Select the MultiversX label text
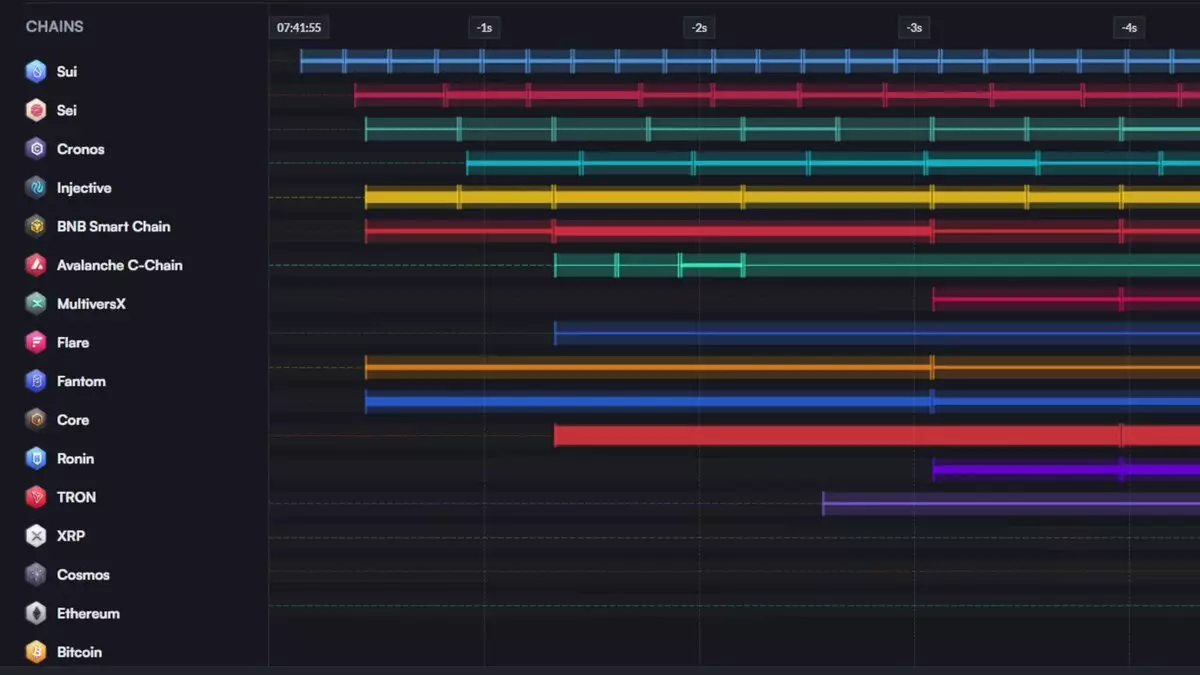 pos(91,303)
